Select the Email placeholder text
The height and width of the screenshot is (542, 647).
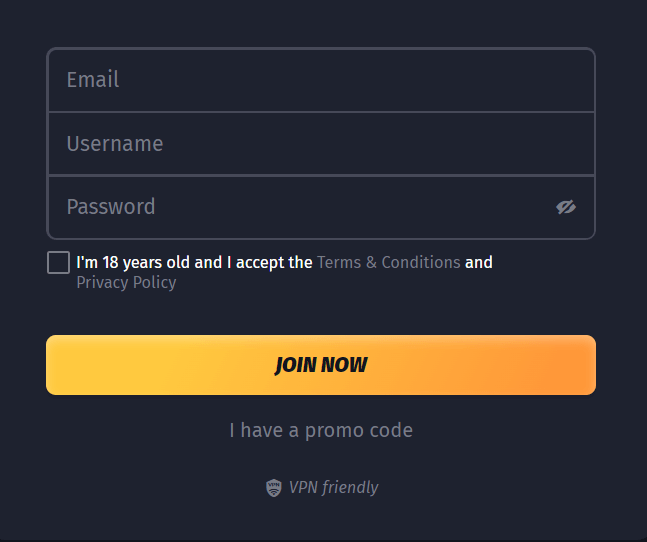[x=93, y=80]
